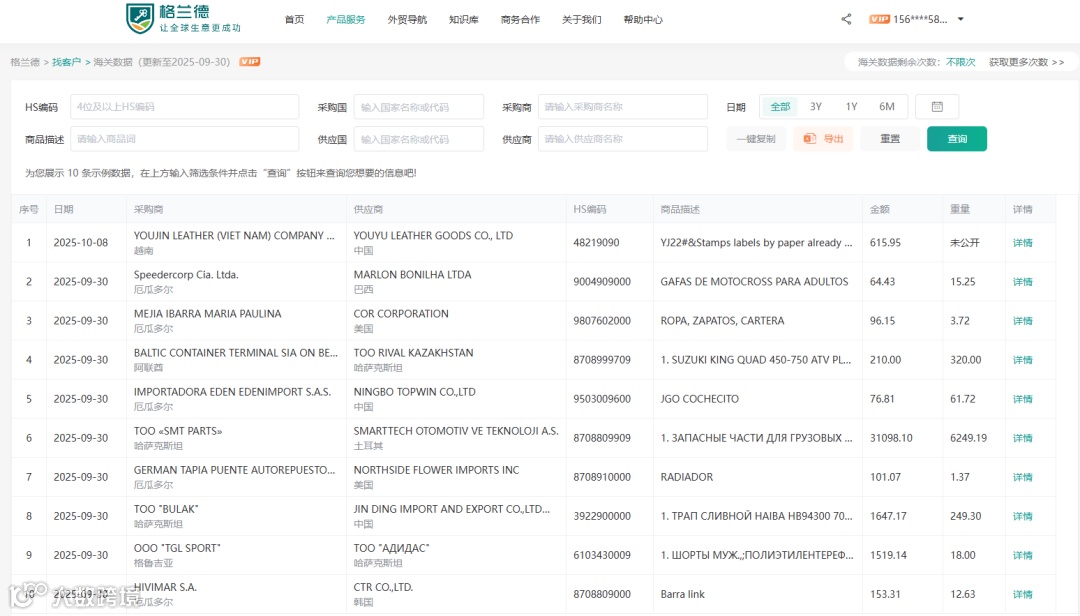Open 关于我们 menu item

pos(581,19)
